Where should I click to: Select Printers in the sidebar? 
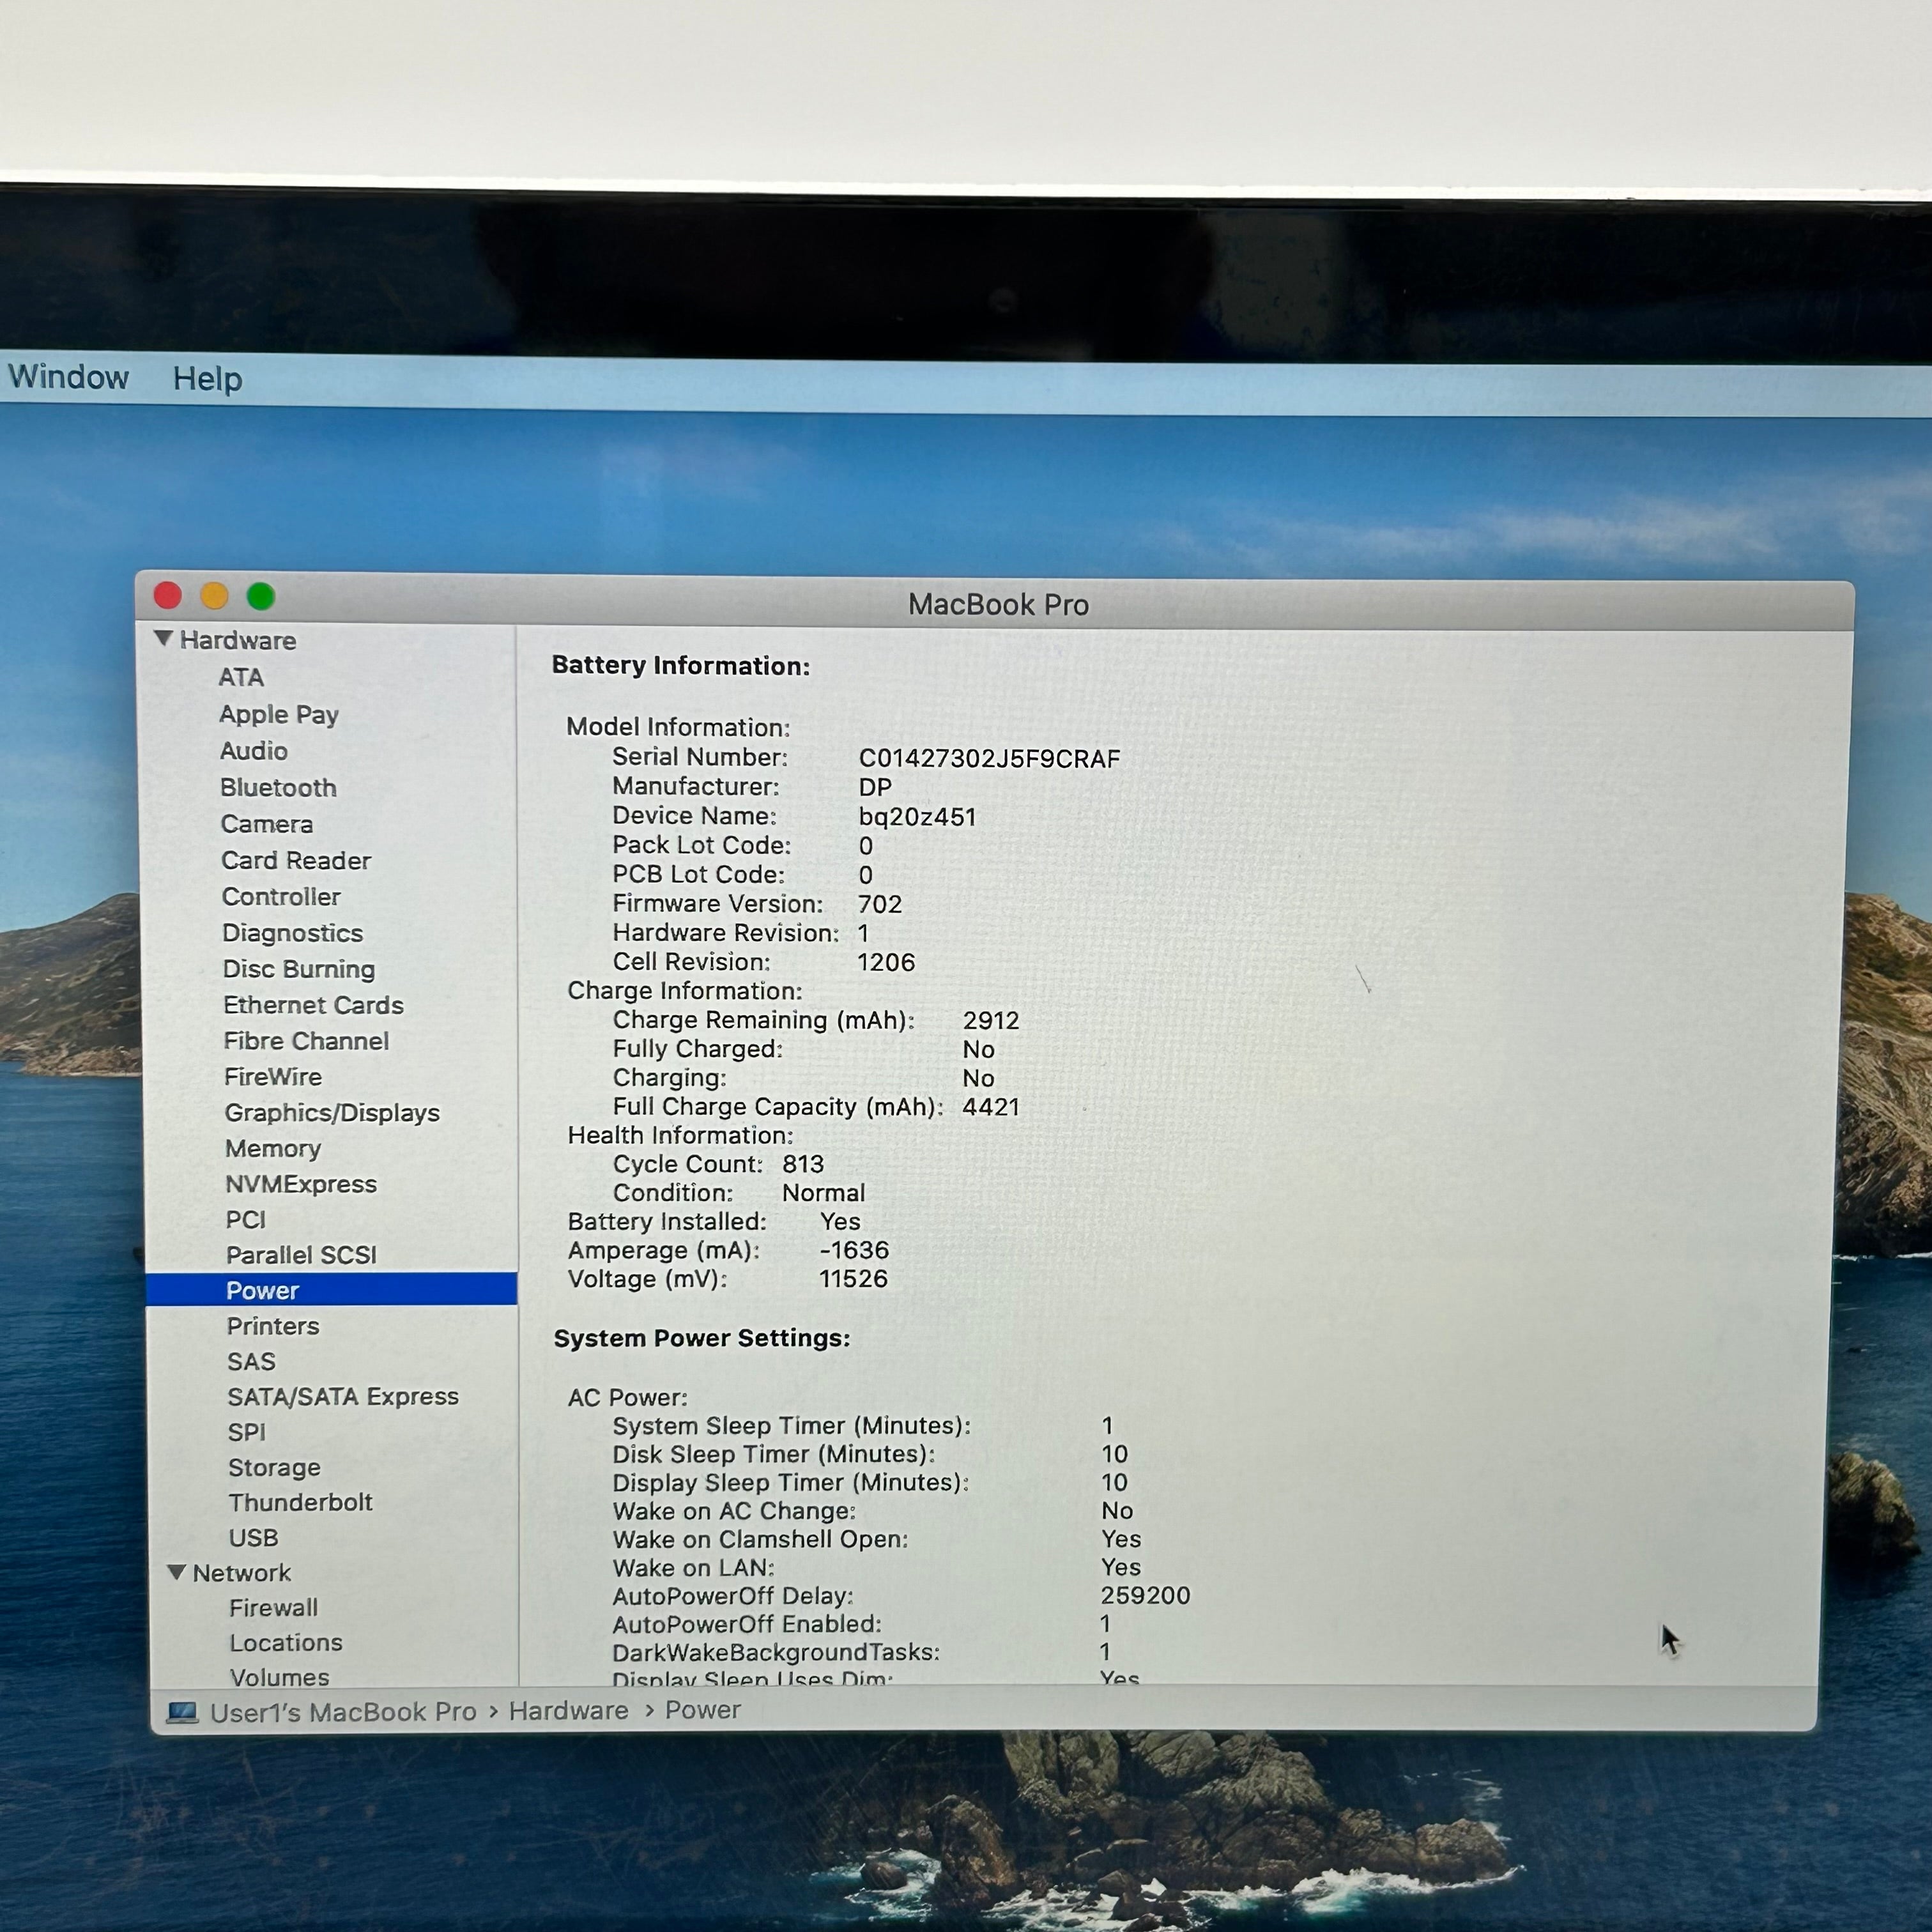(x=273, y=1326)
